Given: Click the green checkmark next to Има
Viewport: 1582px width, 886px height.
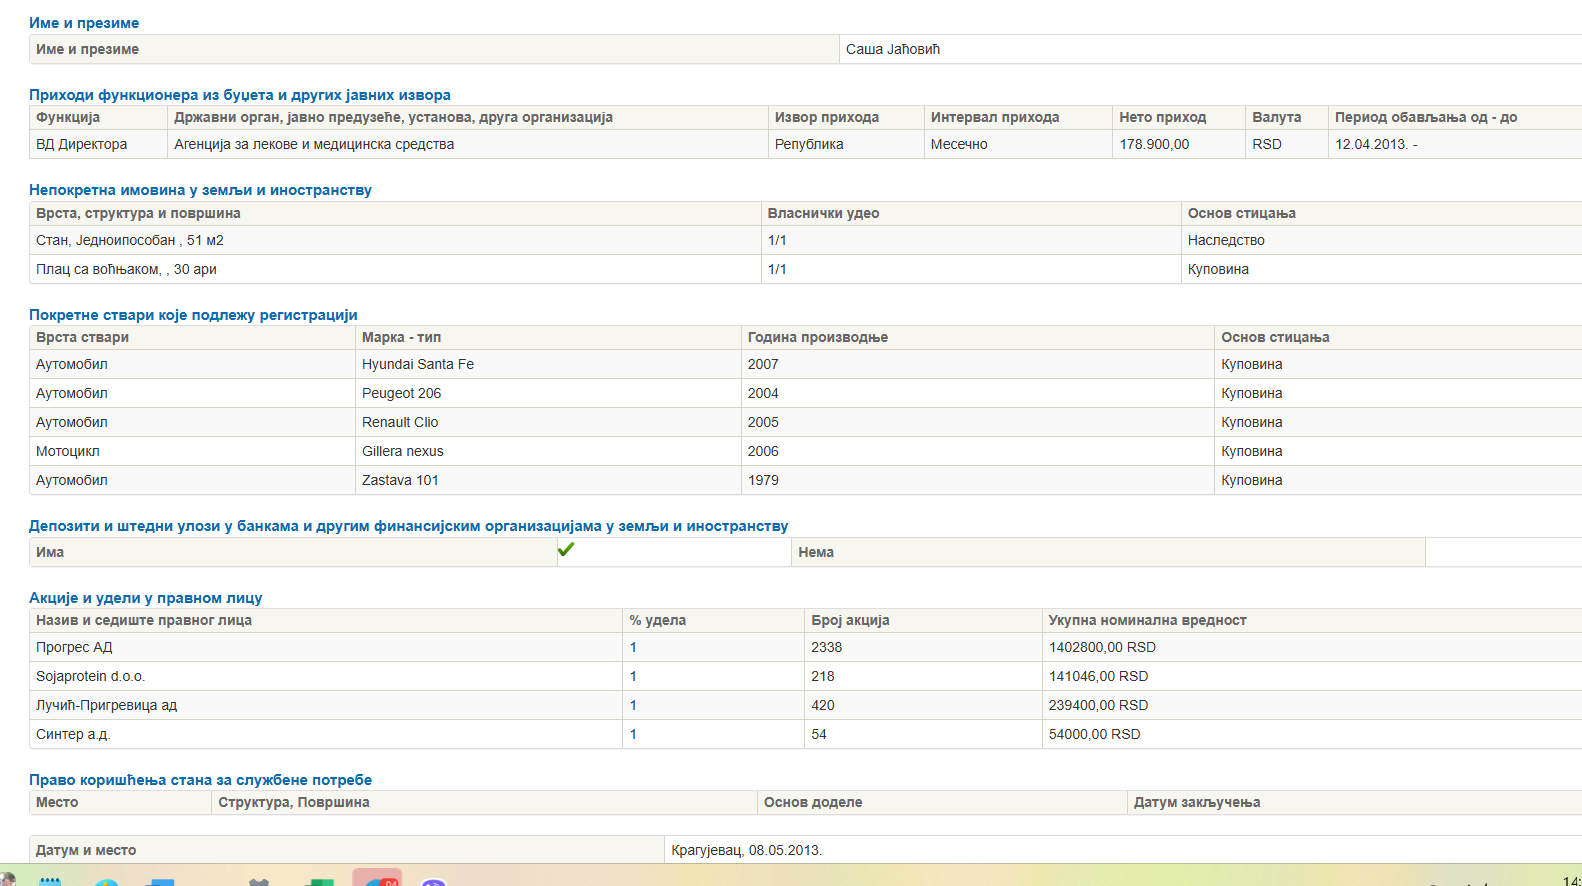Looking at the screenshot, I should pyautogui.click(x=566, y=550).
